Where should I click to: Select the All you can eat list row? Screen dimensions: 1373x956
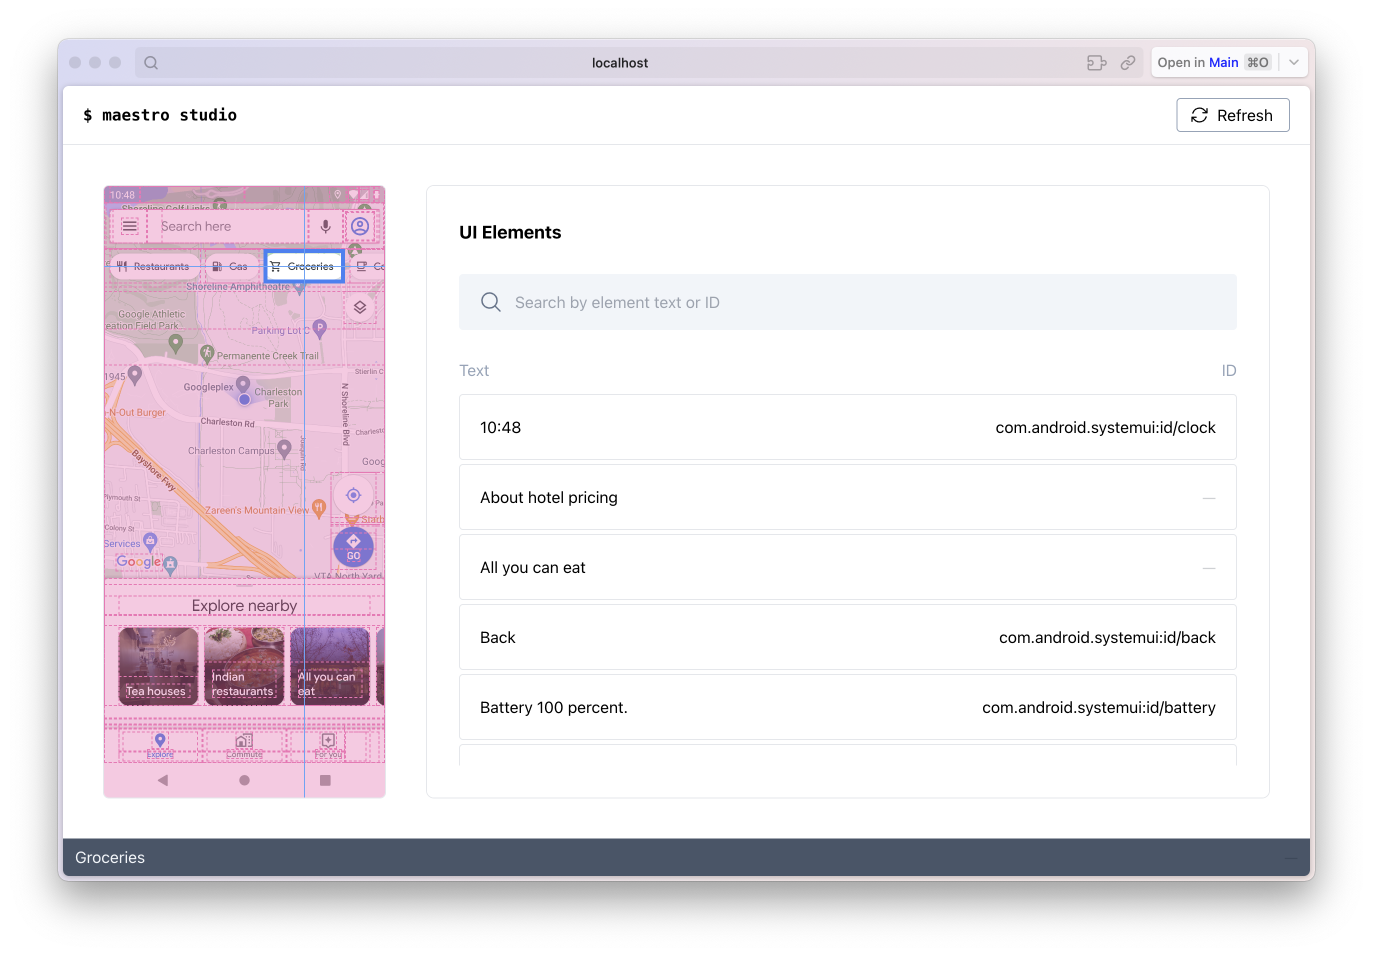848,567
